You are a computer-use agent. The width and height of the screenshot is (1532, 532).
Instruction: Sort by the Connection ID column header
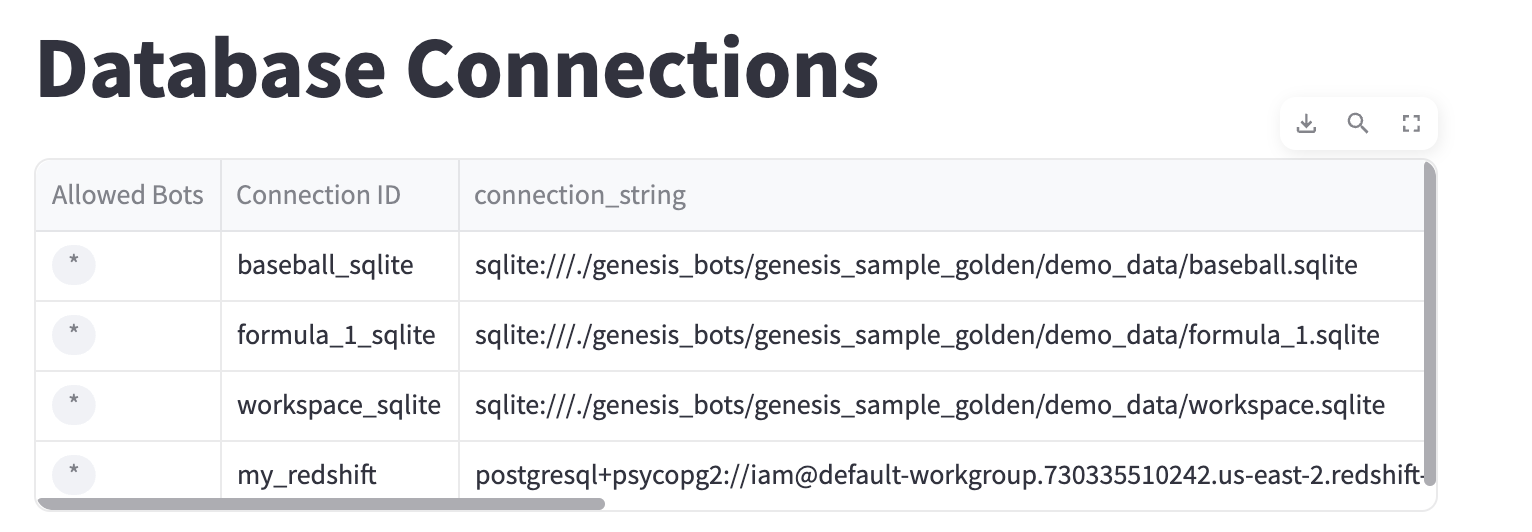coord(318,195)
